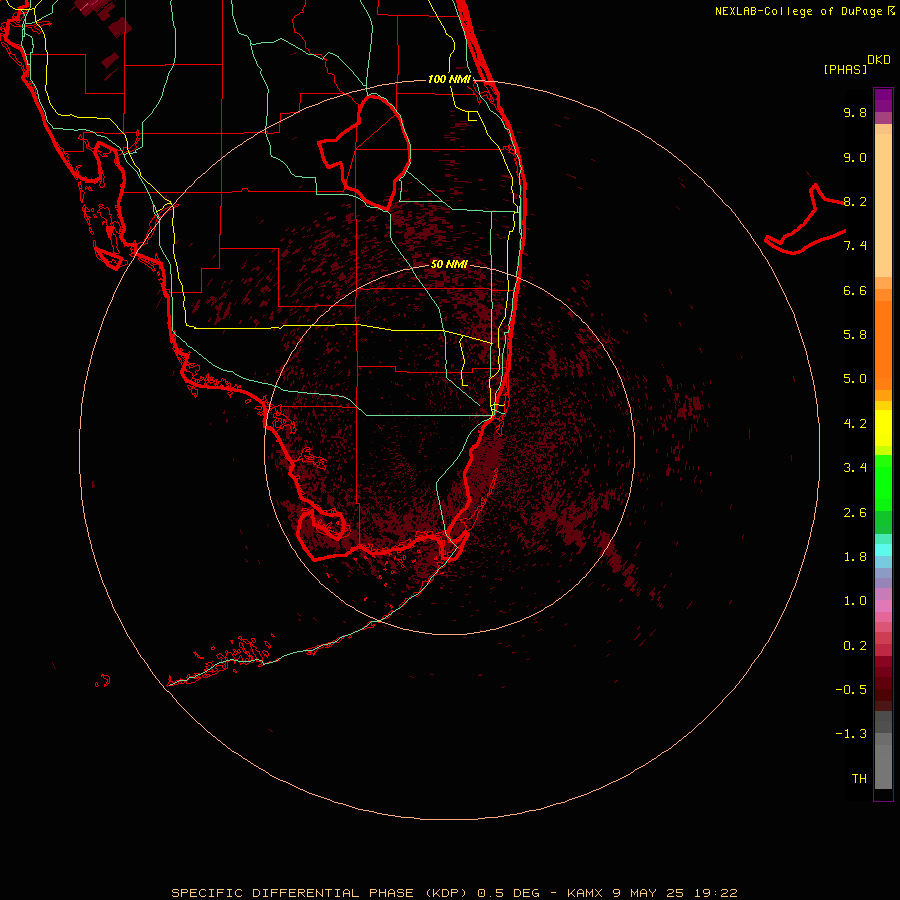Click the 4.2 scale value

[x=855, y=424]
